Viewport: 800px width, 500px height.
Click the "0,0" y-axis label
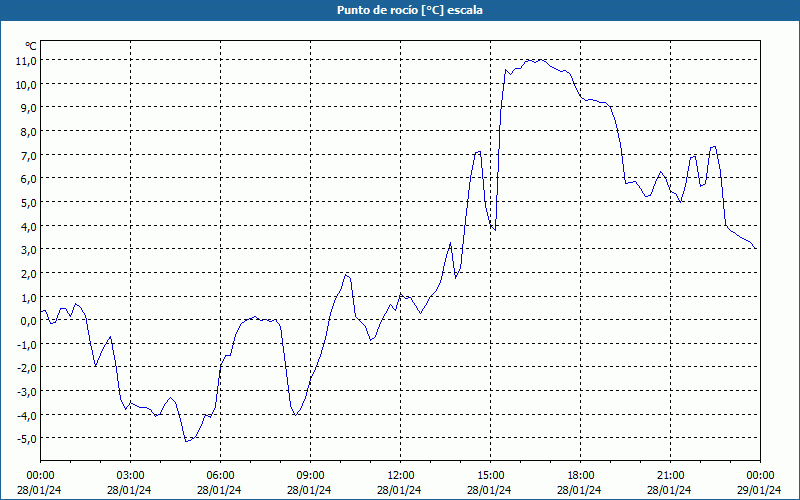pyautogui.click(x=29, y=321)
